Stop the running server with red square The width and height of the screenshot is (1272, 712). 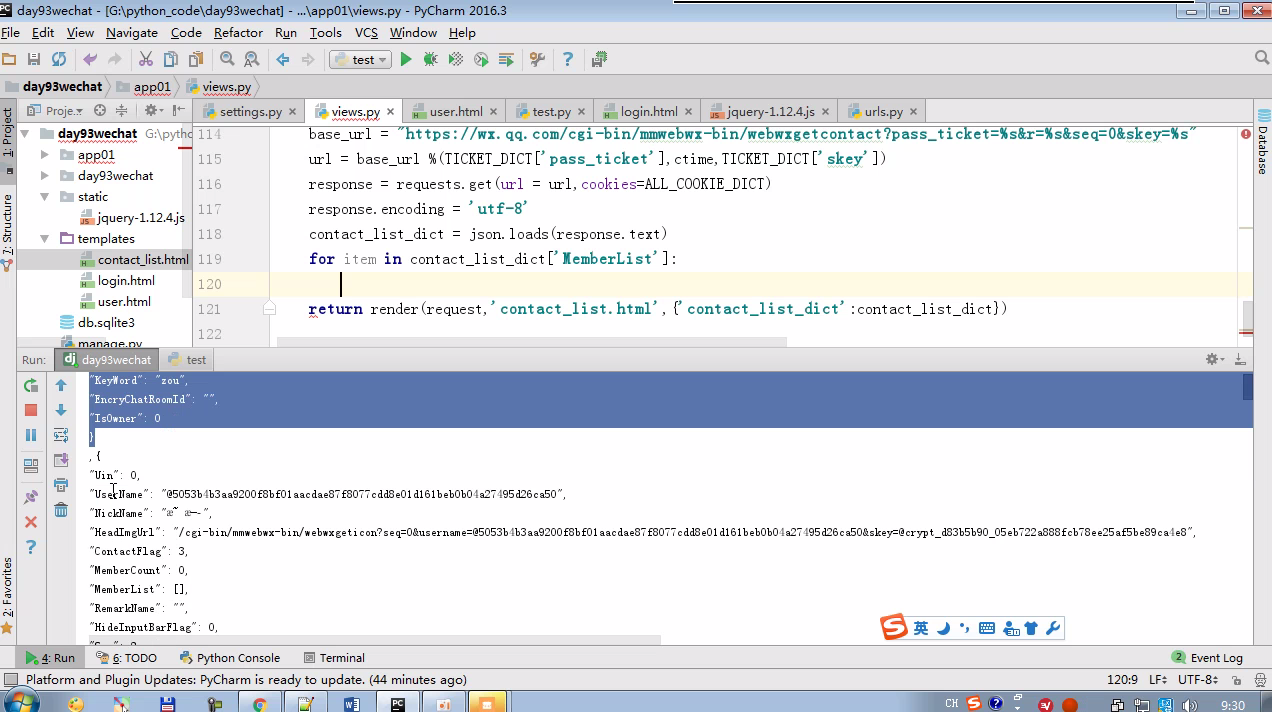click(x=31, y=410)
